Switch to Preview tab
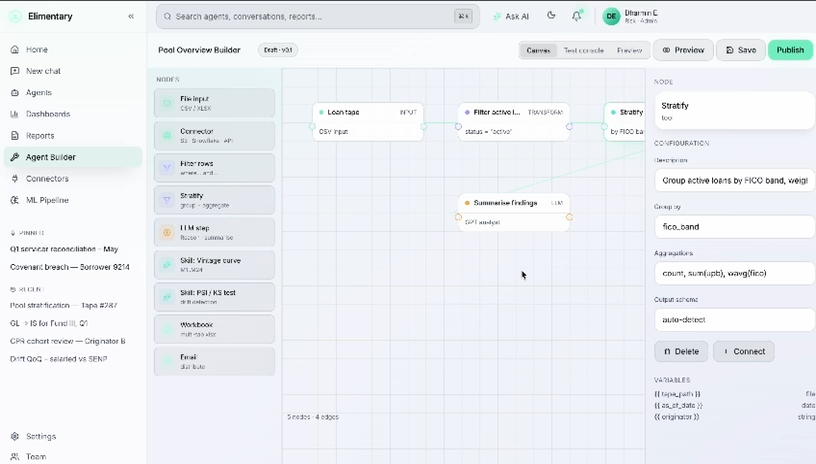The width and height of the screenshot is (816, 464). click(x=629, y=50)
